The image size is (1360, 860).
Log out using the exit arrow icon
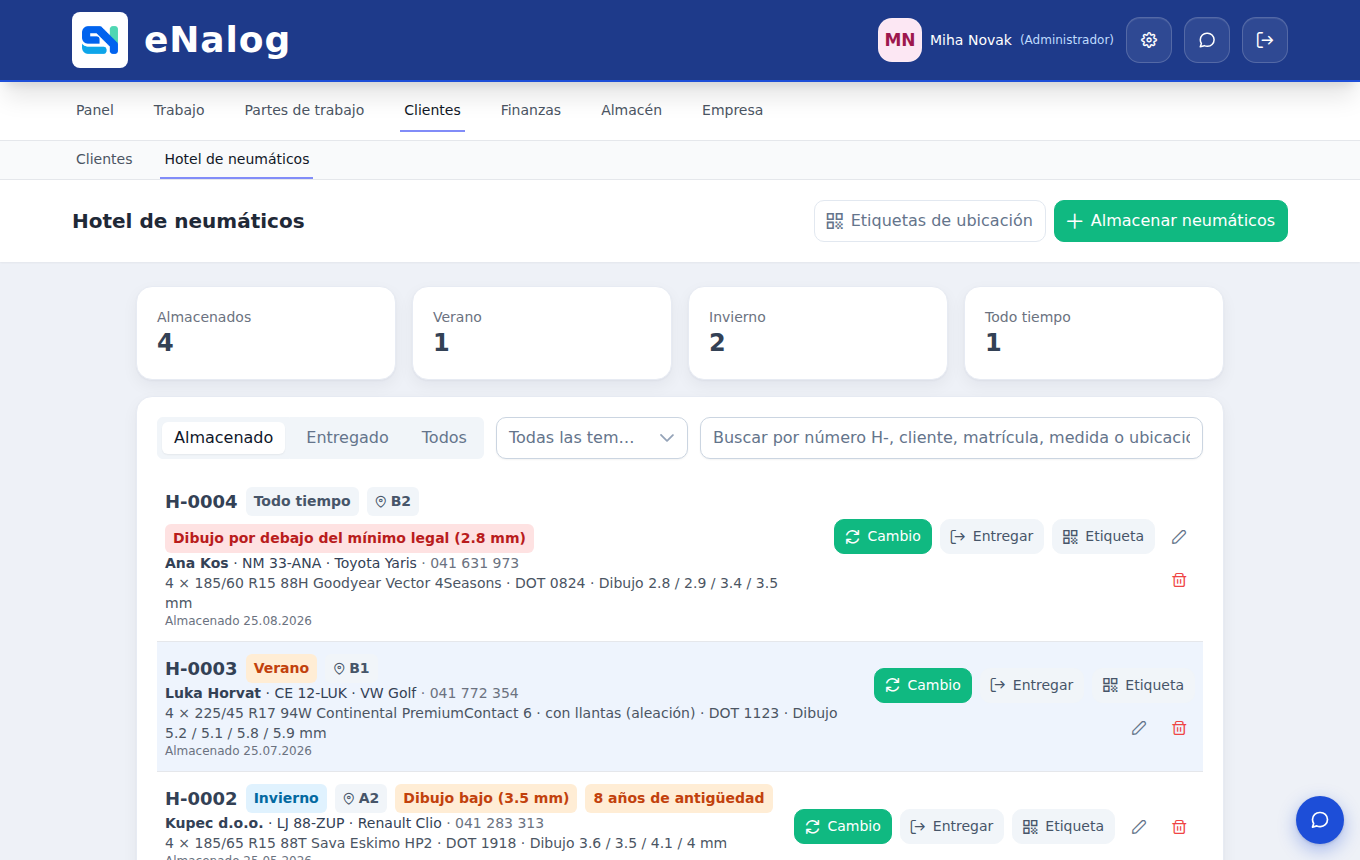1265,40
